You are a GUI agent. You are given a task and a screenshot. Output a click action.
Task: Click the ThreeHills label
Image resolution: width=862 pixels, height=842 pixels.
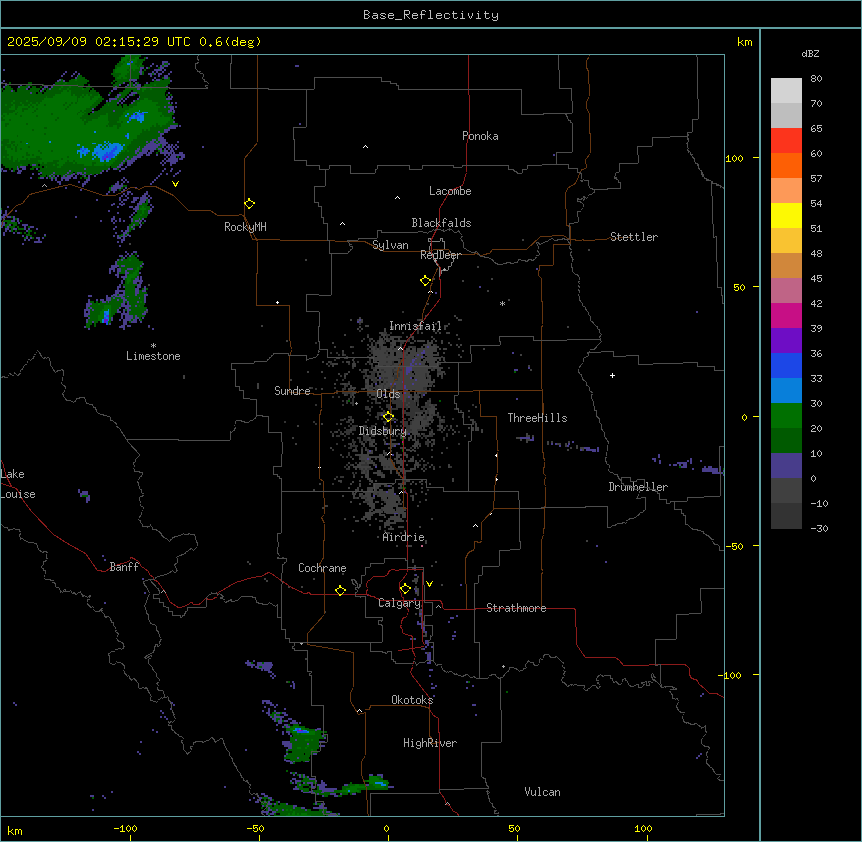pyautogui.click(x=537, y=418)
